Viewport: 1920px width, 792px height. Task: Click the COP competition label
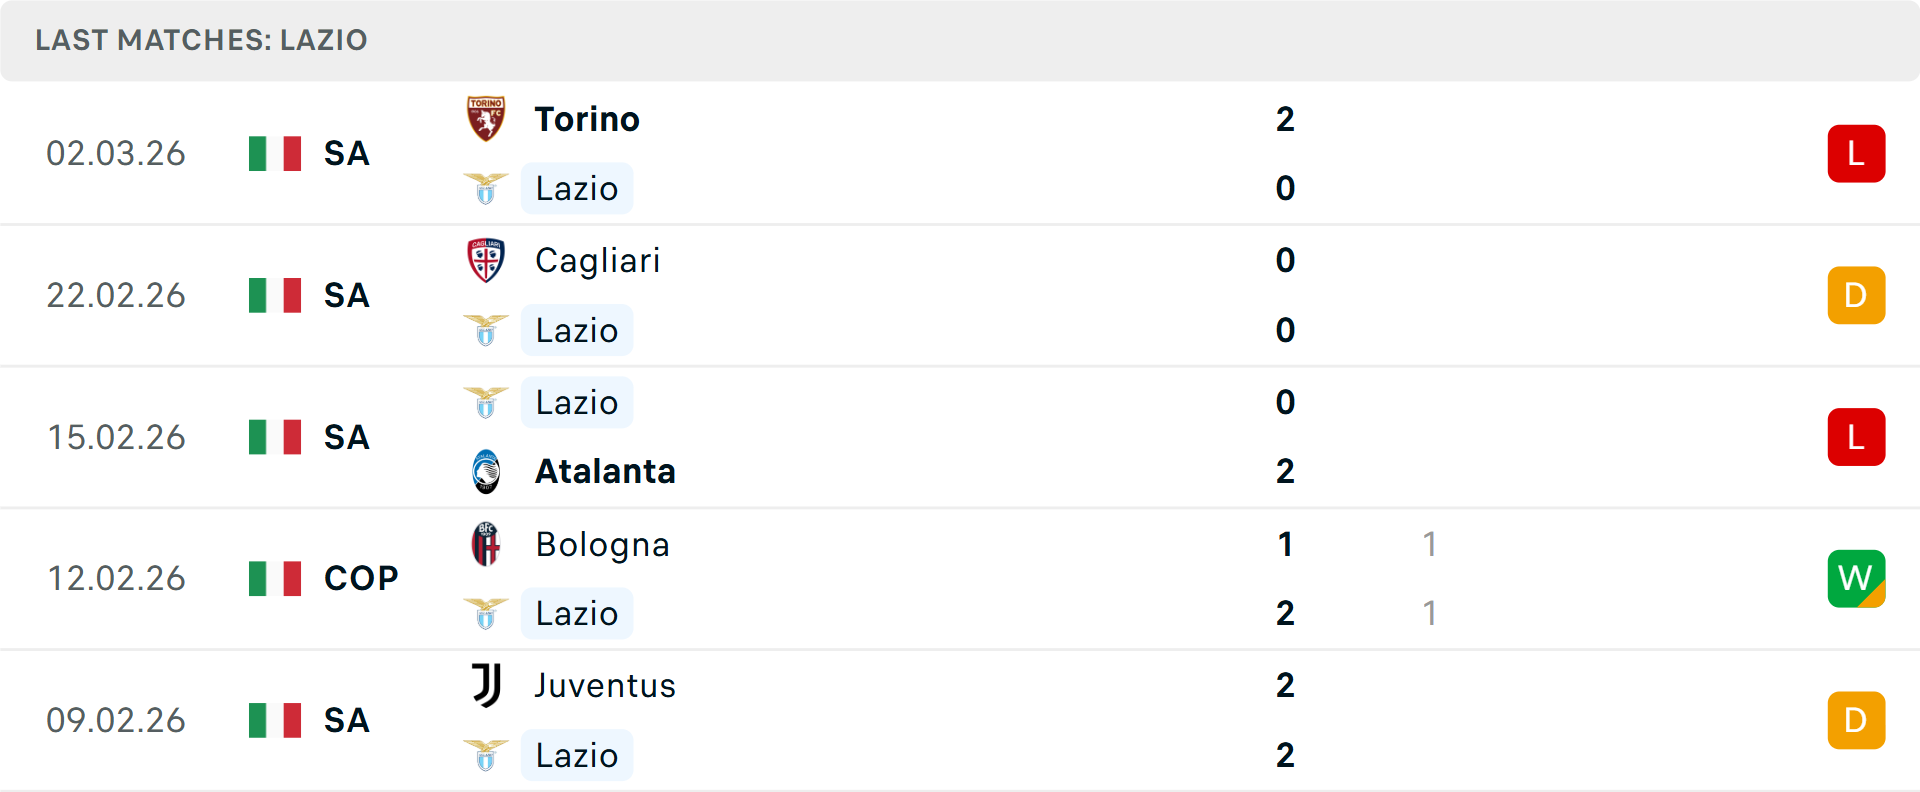pyautogui.click(x=361, y=578)
